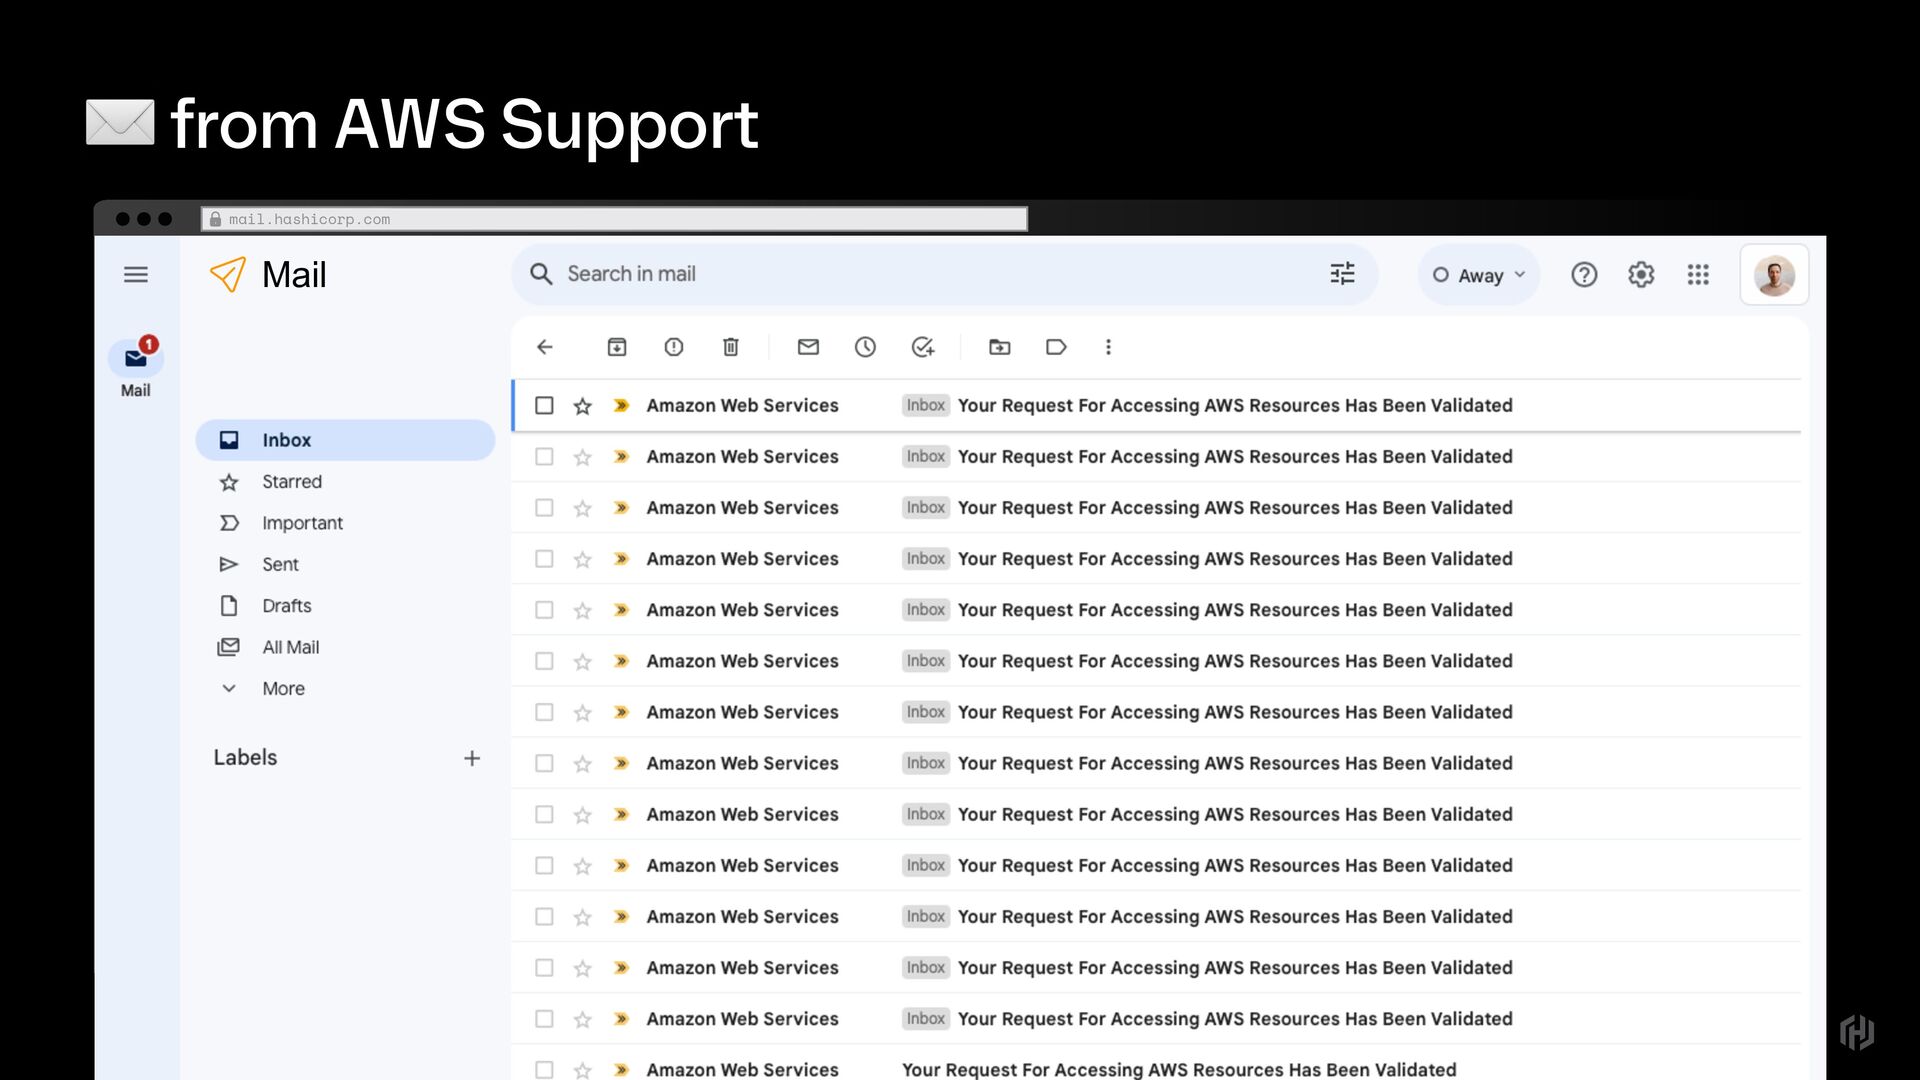Create new label with plus icon
The width and height of the screenshot is (1920, 1080).
click(x=472, y=758)
